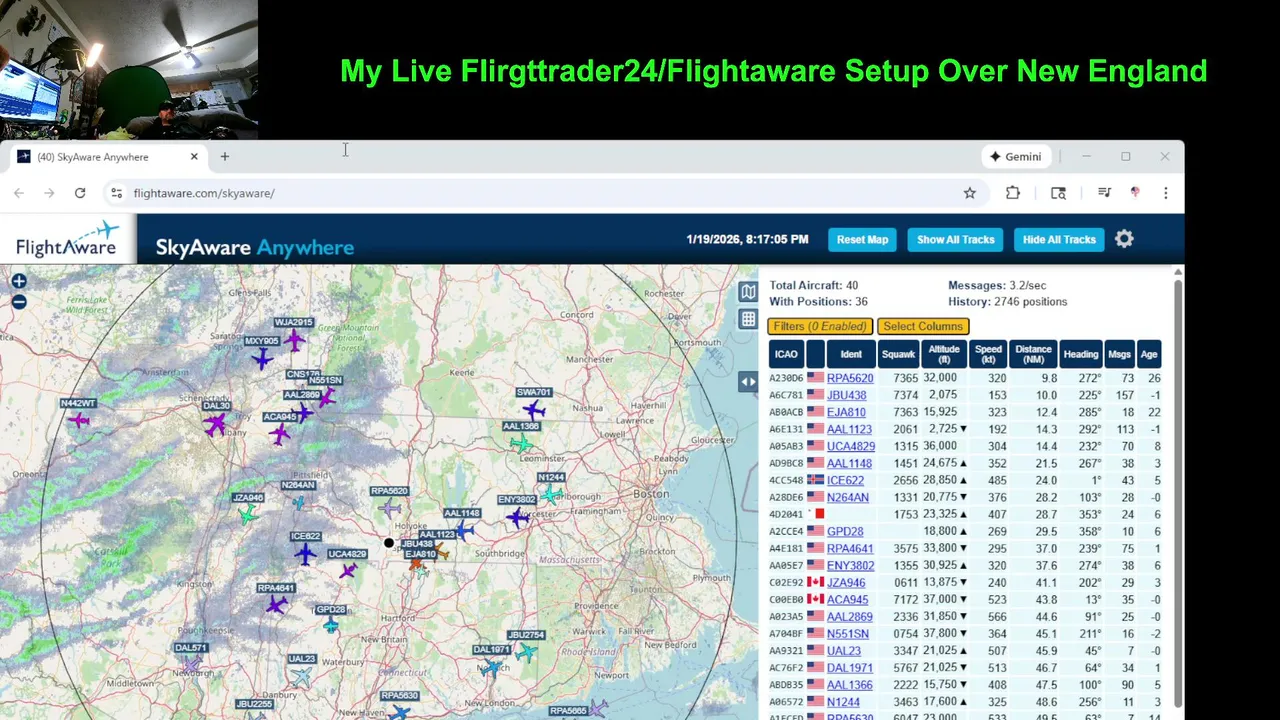This screenshot has height=720, width=1280.
Task: Select the WJA2915 aircraft icon on map
Action: (x=293, y=341)
